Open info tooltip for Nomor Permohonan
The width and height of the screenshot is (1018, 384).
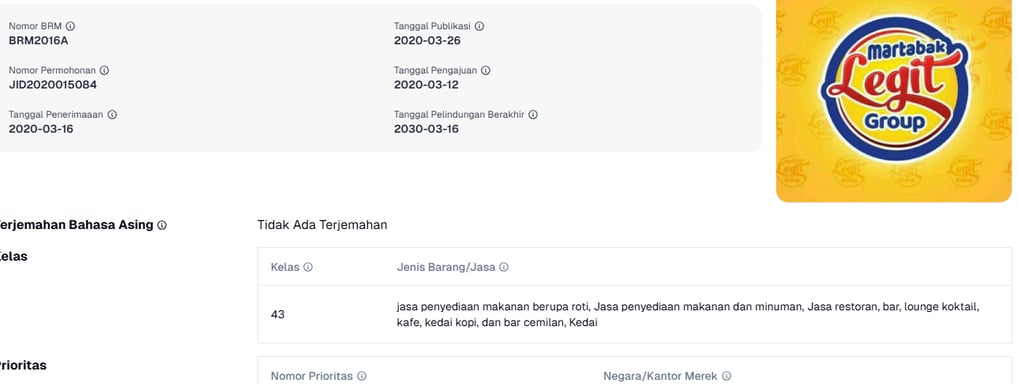point(104,71)
